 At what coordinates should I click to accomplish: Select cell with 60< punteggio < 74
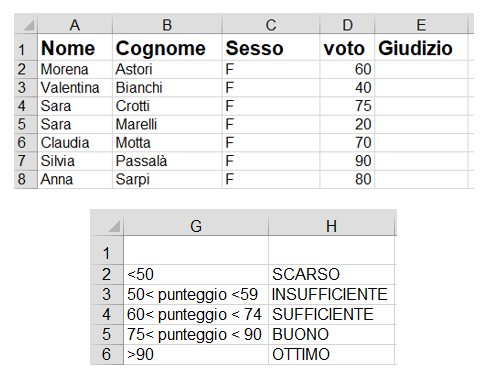[196, 314]
